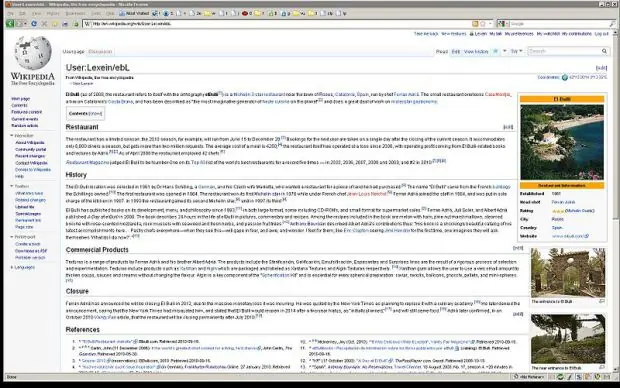This screenshot has height=388, width=620.
Task: Open the search engine selector dropdown
Action: click(x=502, y=24)
